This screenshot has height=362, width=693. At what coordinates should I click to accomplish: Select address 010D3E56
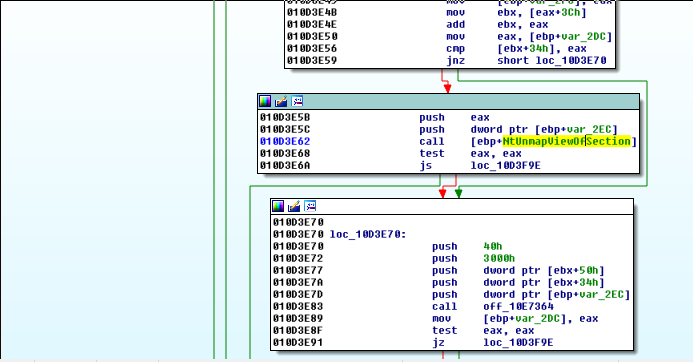312,49
